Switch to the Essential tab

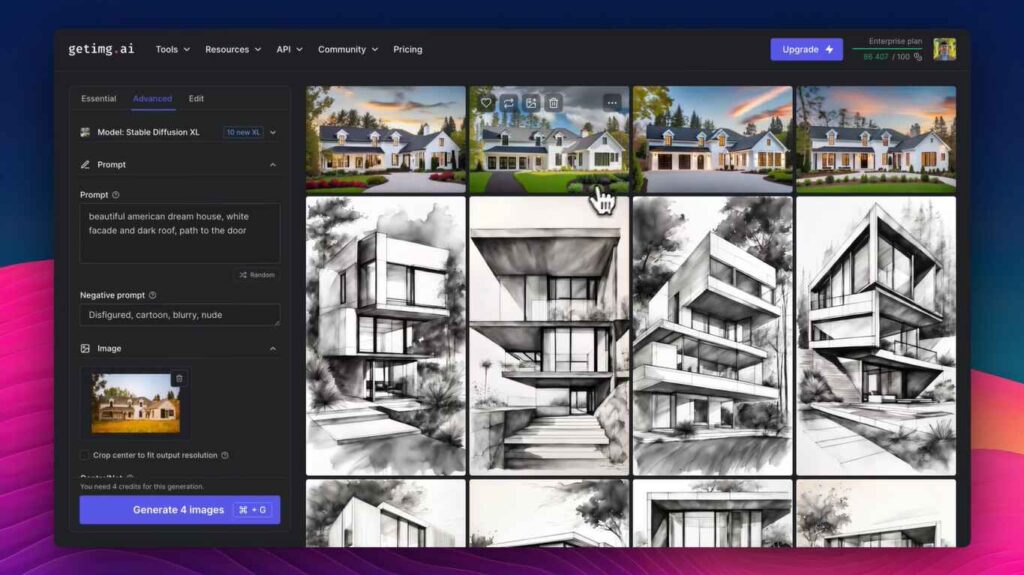tap(99, 99)
